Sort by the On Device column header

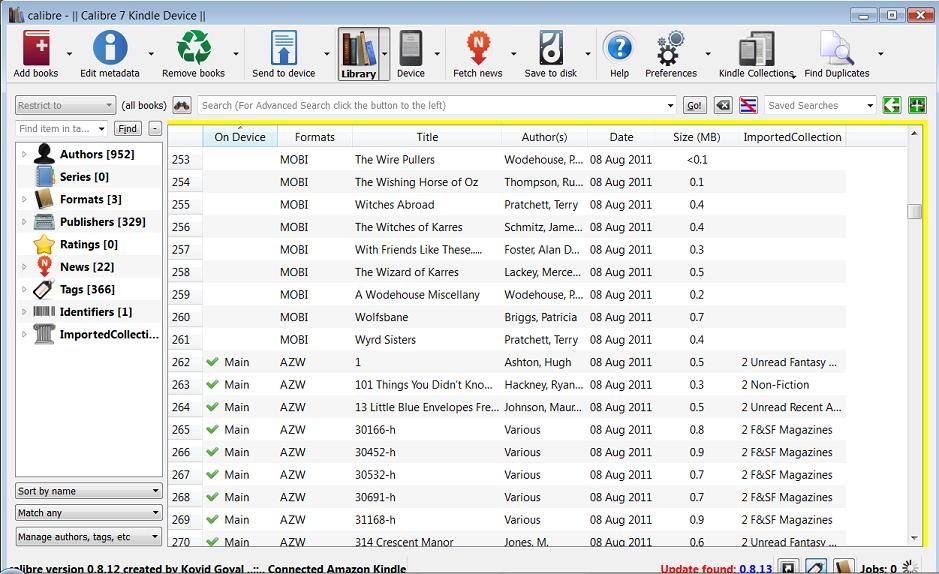240,136
